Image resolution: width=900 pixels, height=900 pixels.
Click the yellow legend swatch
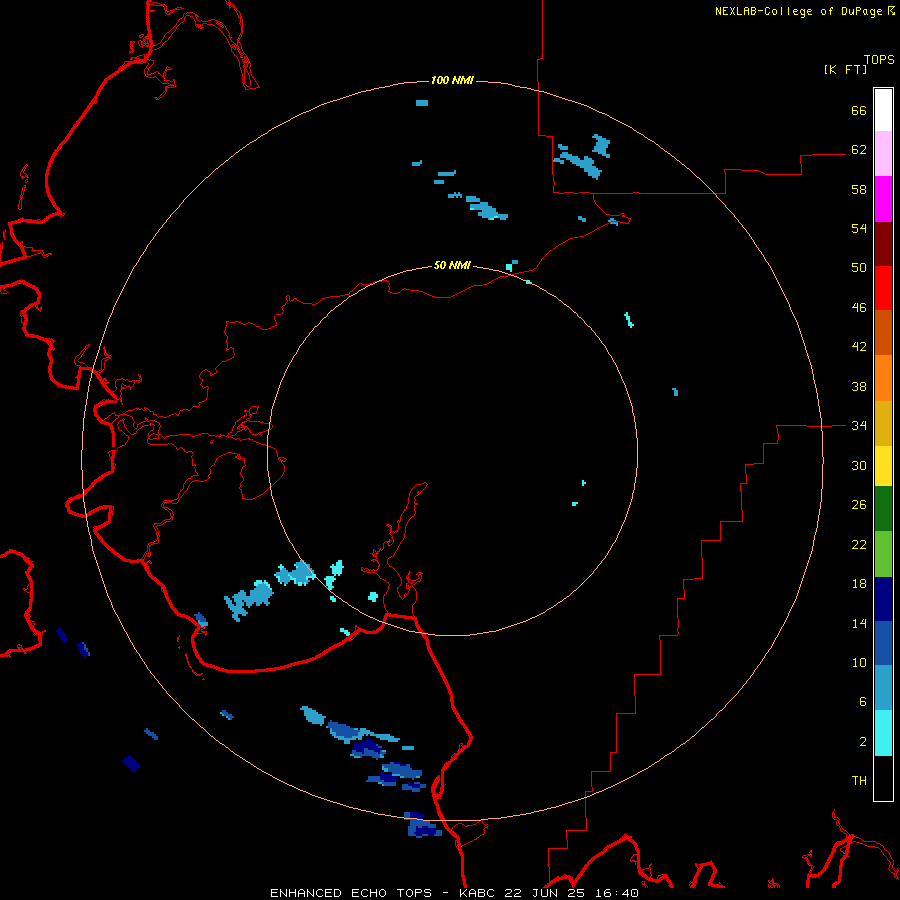coord(883,465)
